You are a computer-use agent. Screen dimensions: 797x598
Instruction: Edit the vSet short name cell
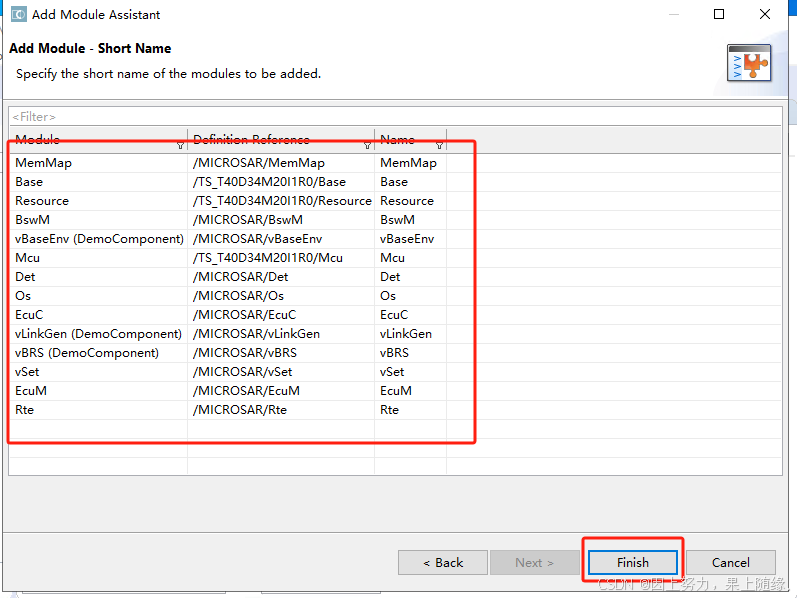(x=411, y=372)
